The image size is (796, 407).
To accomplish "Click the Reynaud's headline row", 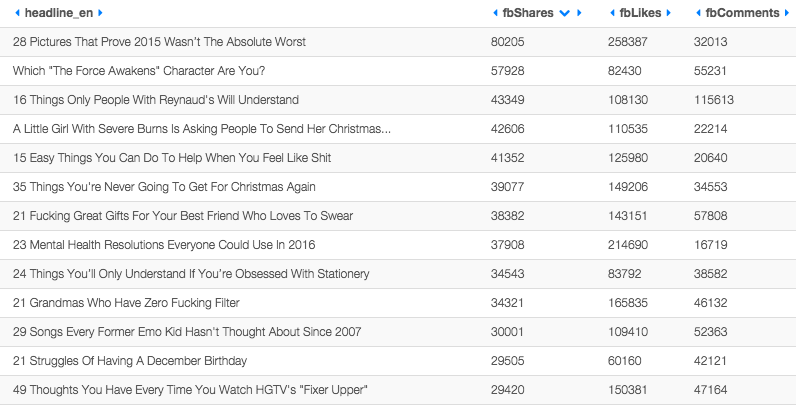I will [155, 101].
